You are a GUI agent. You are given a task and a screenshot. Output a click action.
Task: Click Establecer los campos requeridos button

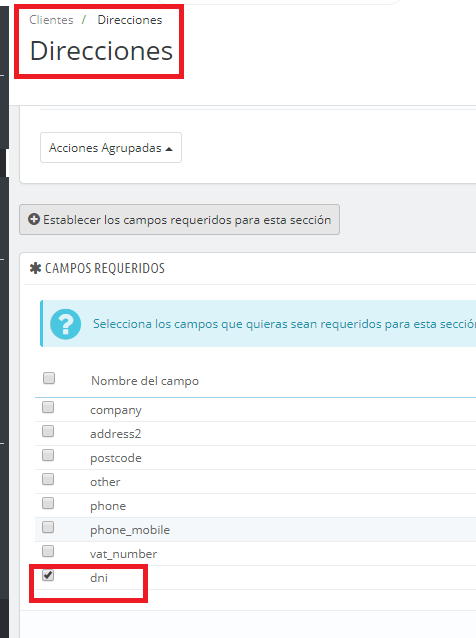(179, 220)
